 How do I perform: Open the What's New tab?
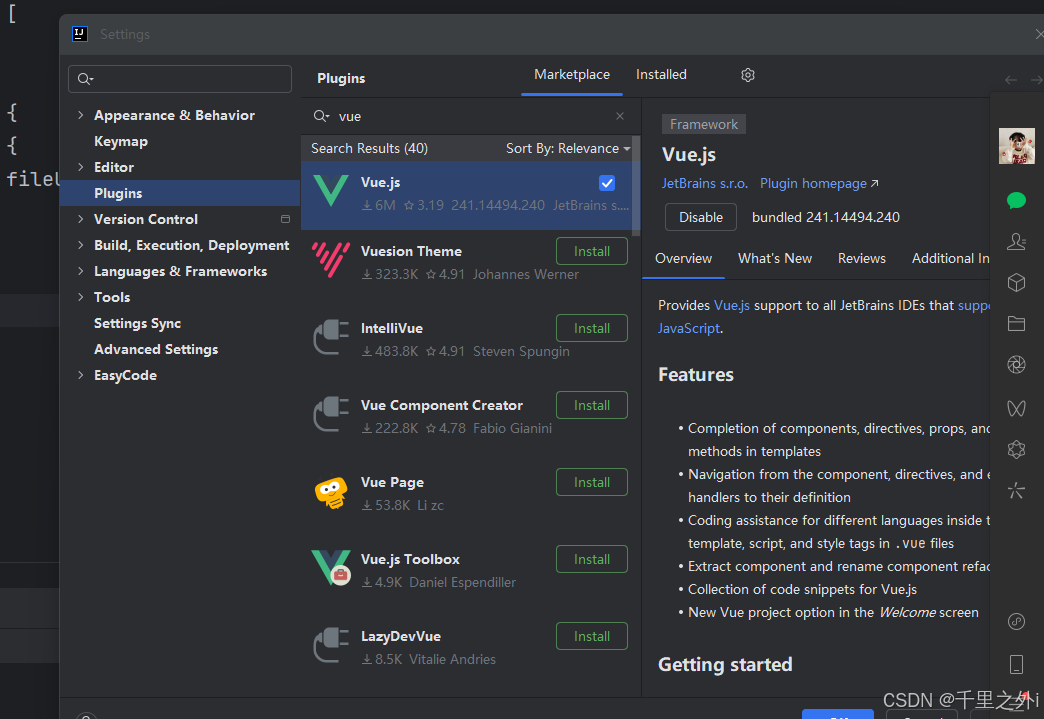(775, 258)
